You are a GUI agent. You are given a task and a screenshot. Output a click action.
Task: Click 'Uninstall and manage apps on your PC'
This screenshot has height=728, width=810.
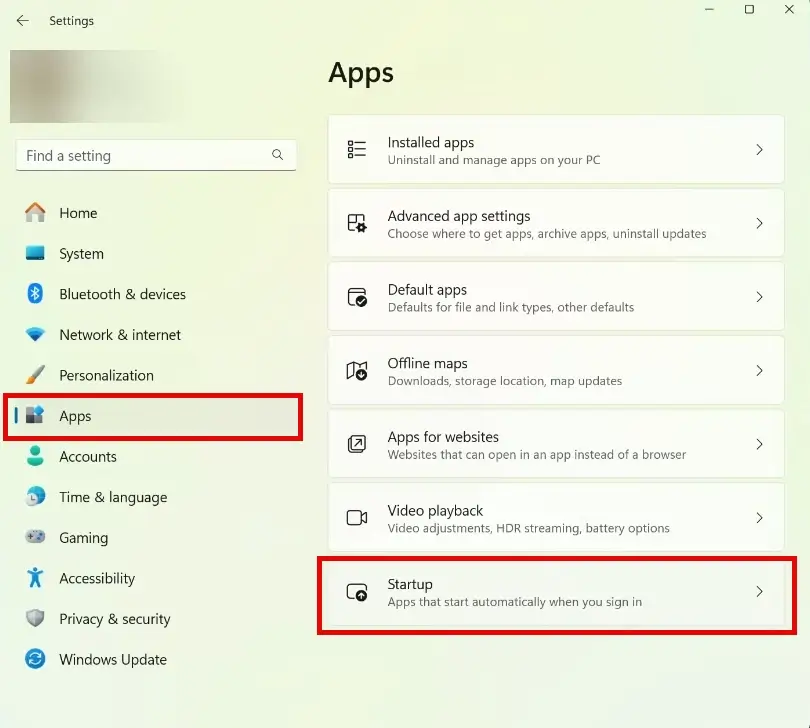494,160
